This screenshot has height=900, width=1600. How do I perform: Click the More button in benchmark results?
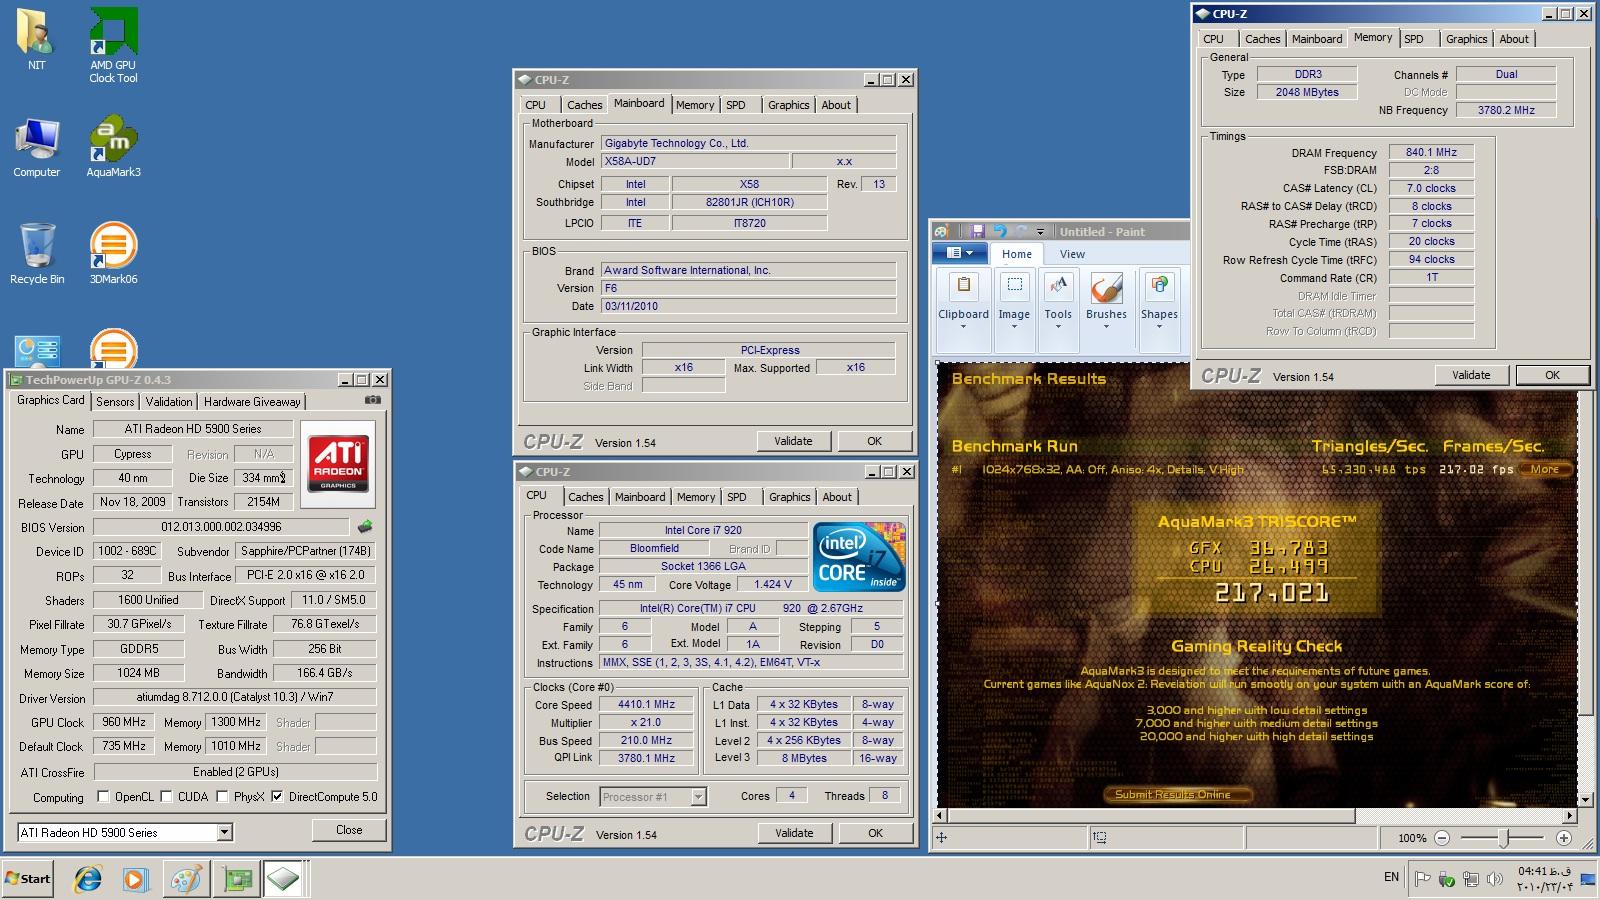1545,469
